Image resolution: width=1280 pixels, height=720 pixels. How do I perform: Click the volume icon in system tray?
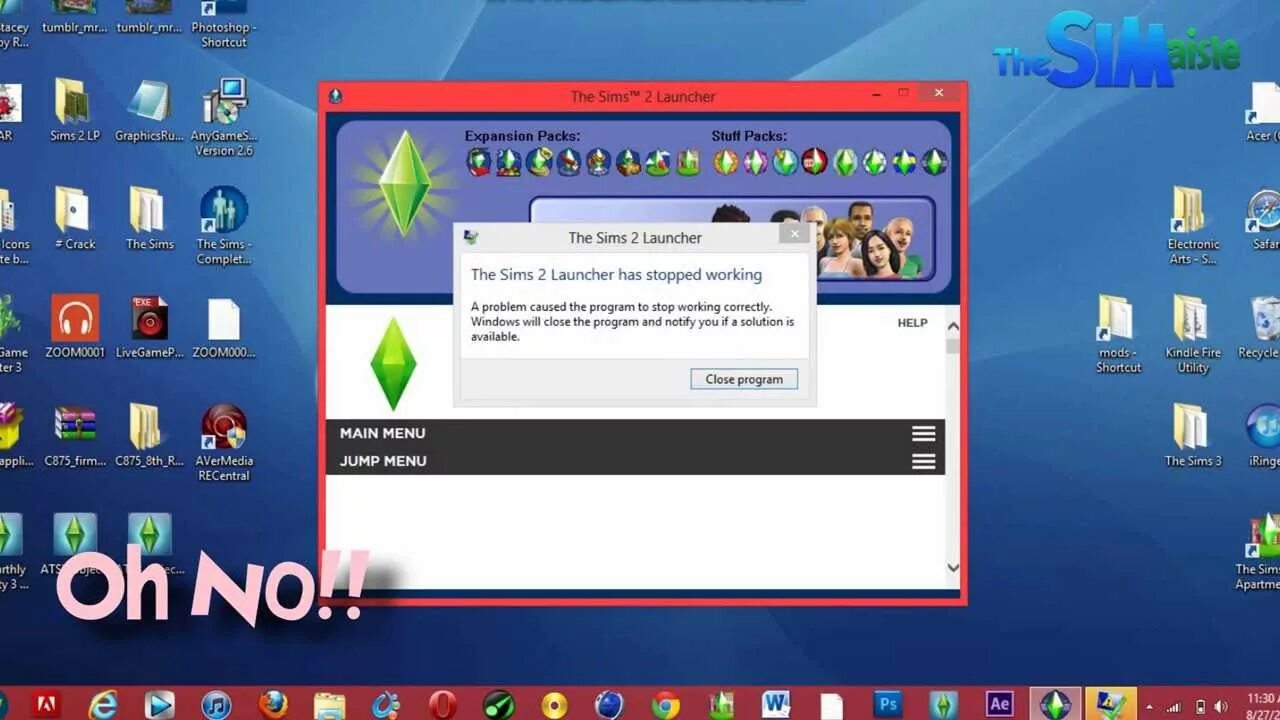[1220, 706]
